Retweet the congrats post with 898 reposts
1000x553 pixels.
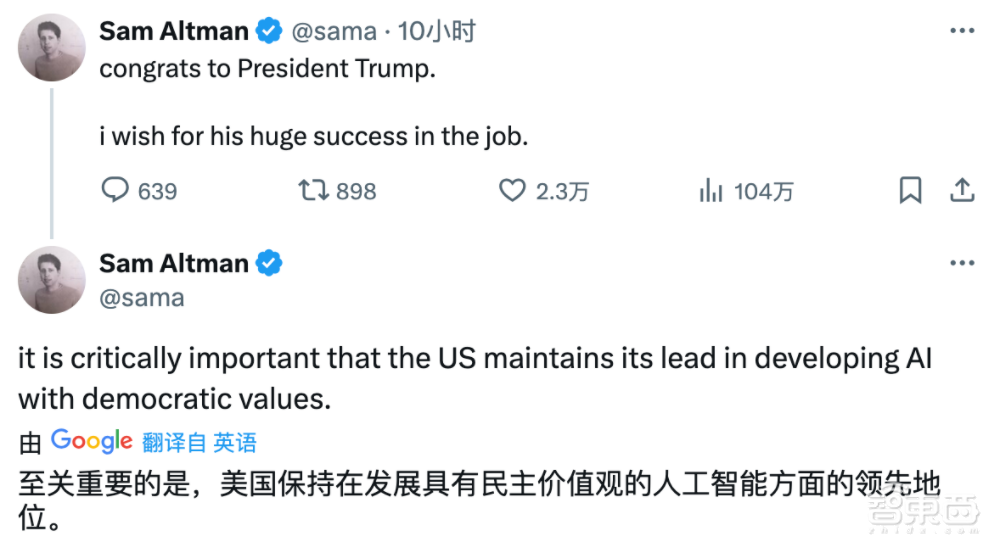click(x=315, y=190)
